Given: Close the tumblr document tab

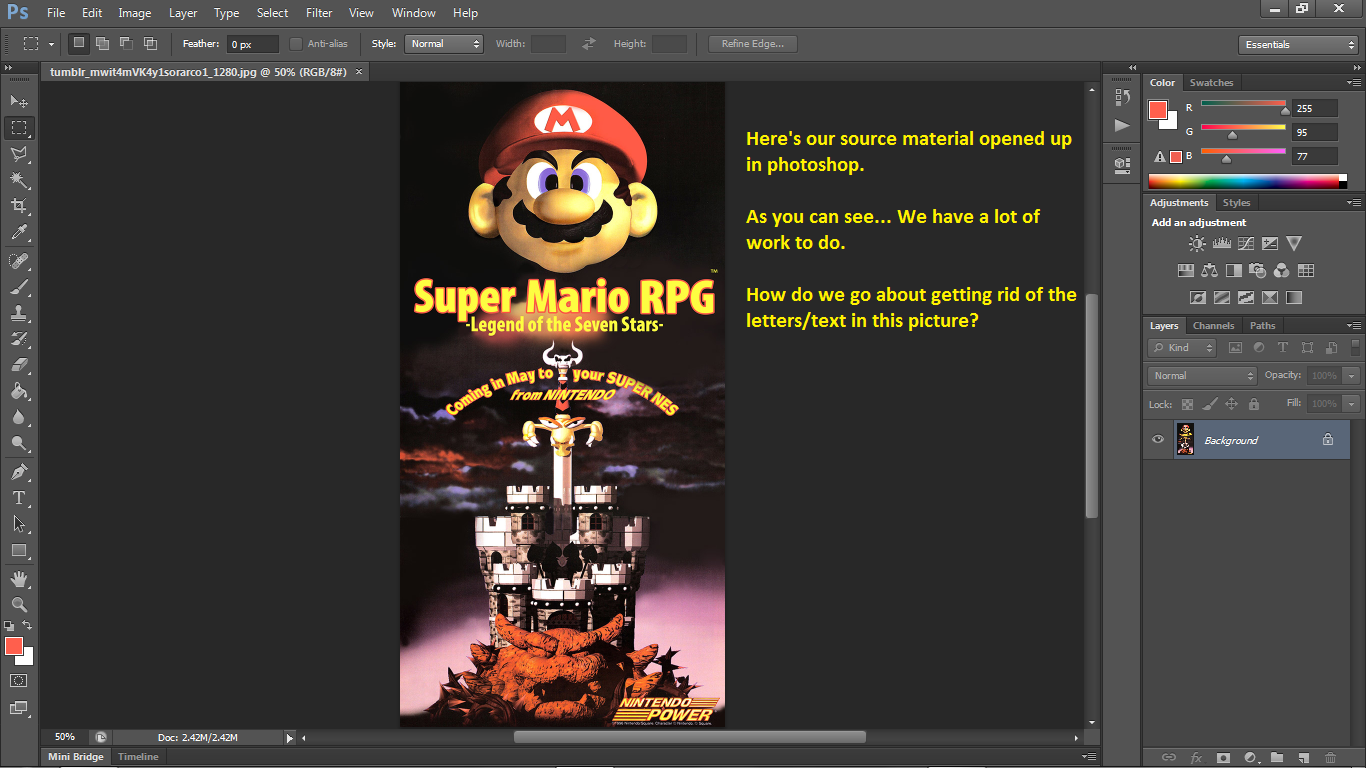Looking at the screenshot, I should [359, 72].
